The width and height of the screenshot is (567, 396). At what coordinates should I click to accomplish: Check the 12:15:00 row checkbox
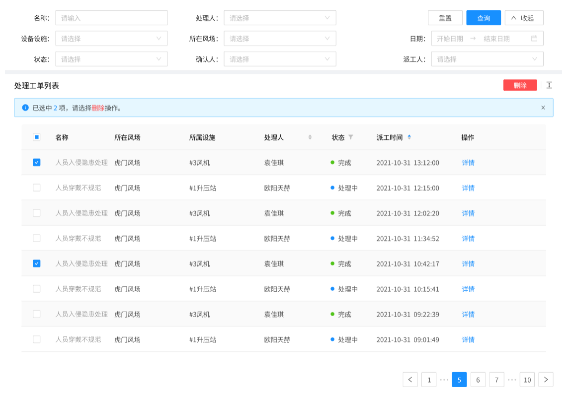37,188
